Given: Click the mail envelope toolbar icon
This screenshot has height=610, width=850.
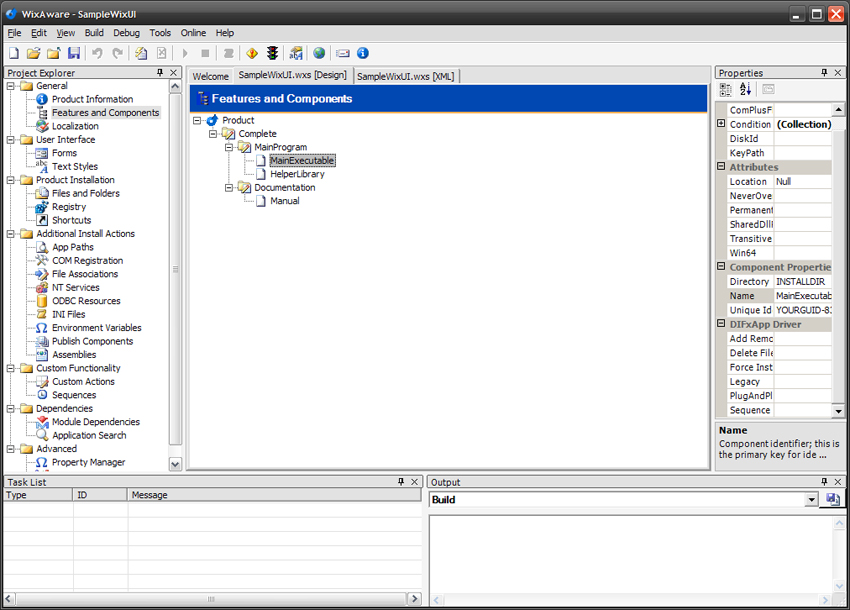Looking at the screenshot, I should 343,53.
